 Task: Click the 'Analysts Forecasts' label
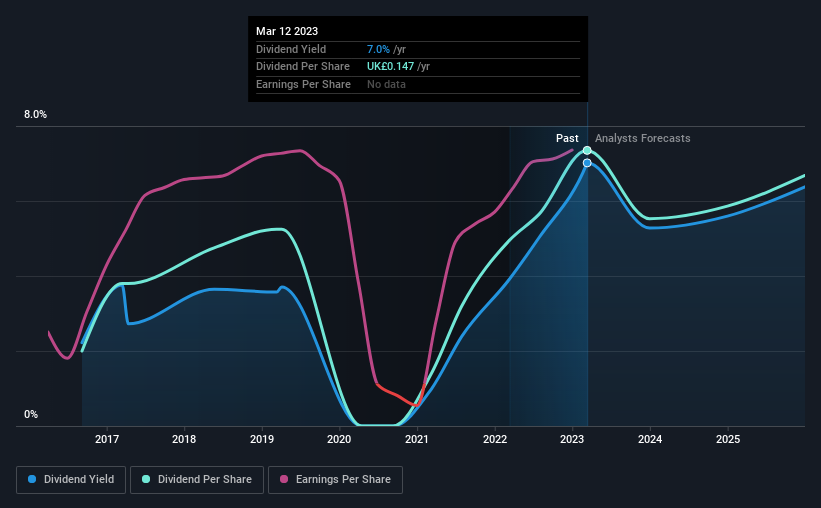(642, 138)
